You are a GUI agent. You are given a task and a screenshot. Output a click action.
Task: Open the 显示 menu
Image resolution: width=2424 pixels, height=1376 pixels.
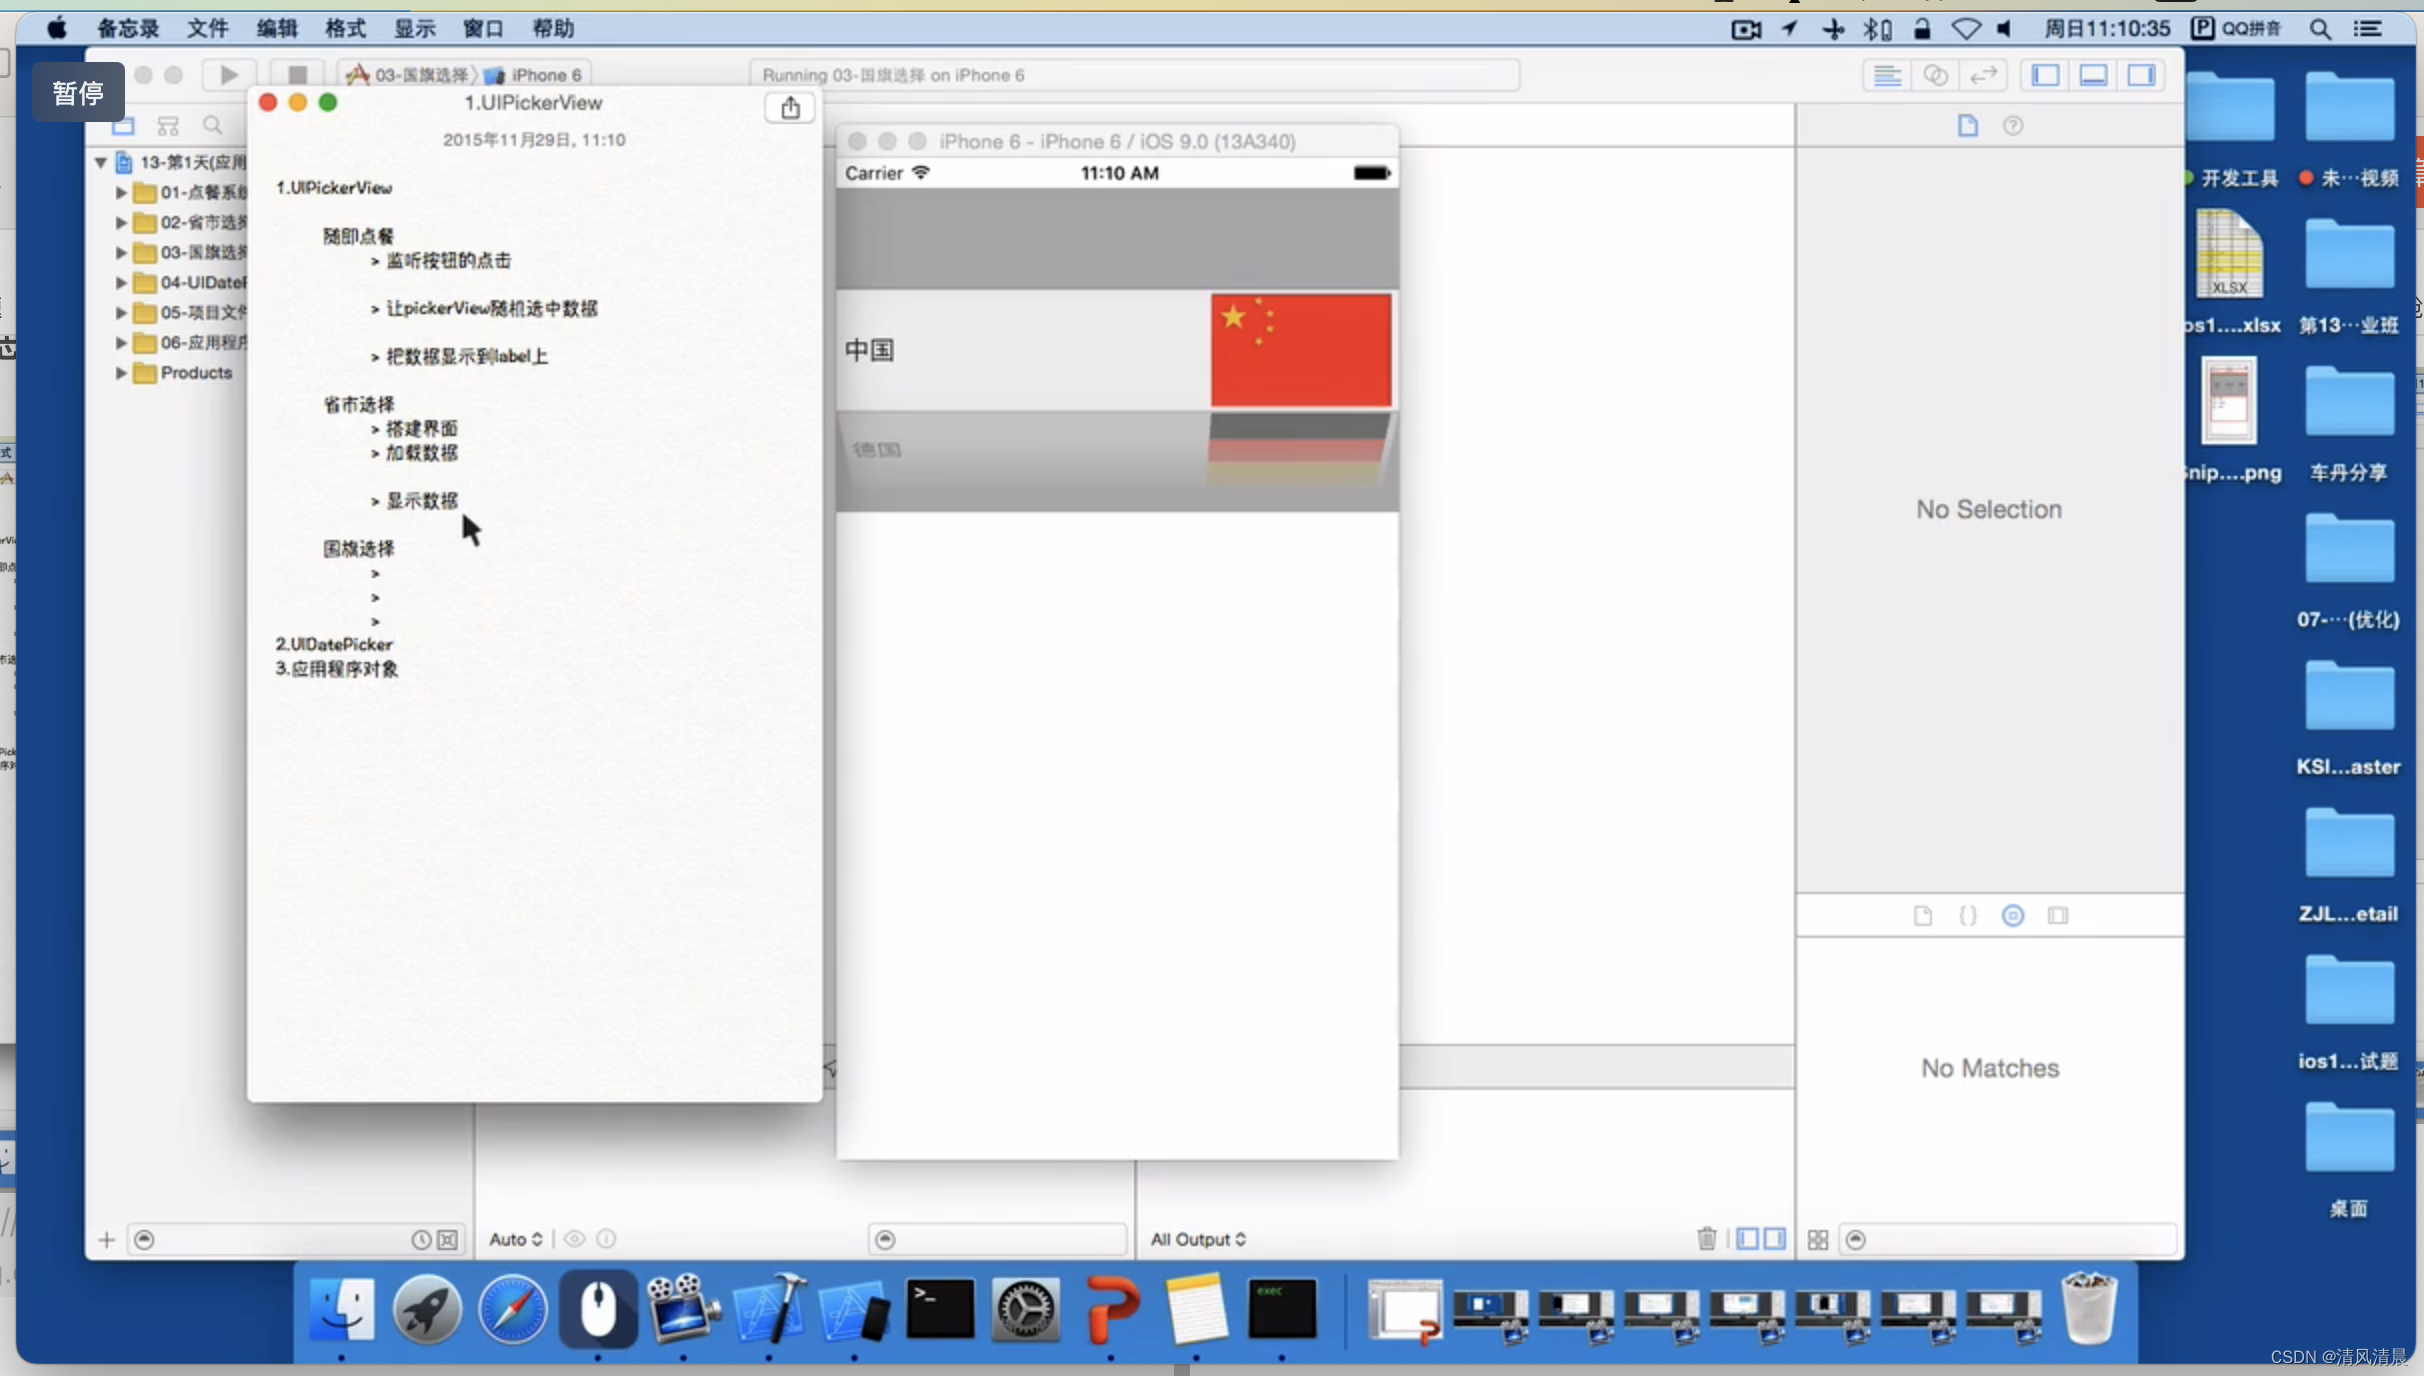coord(414,28)
